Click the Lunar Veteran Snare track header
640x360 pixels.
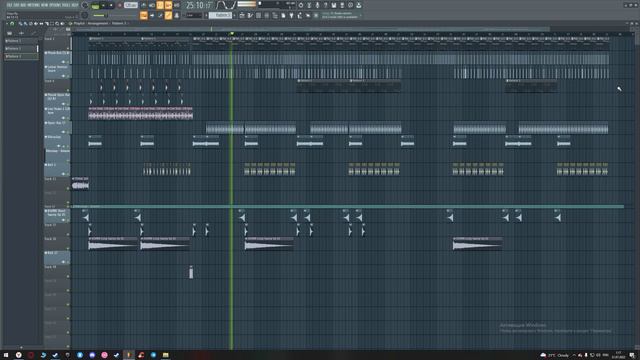57,71
